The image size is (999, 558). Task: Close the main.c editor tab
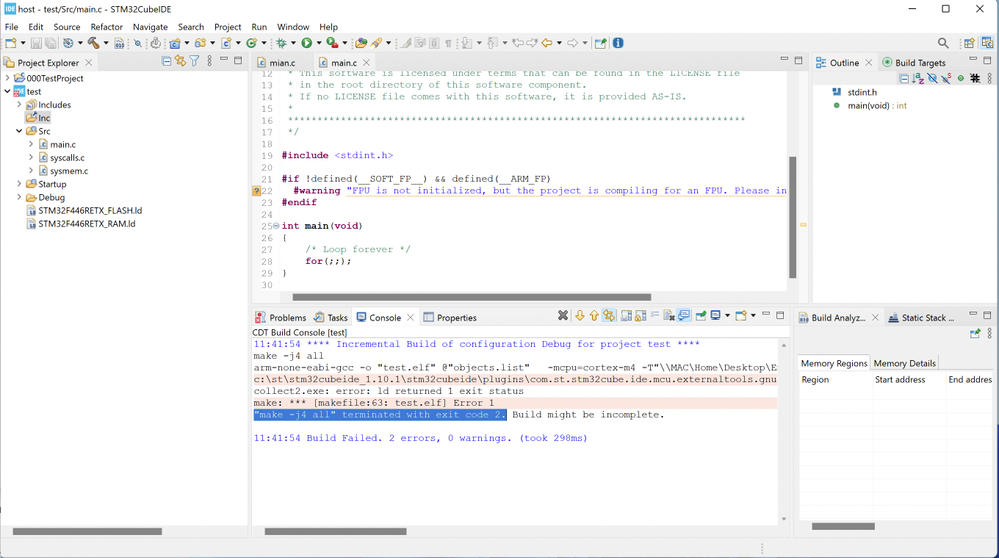pos(366,62)
